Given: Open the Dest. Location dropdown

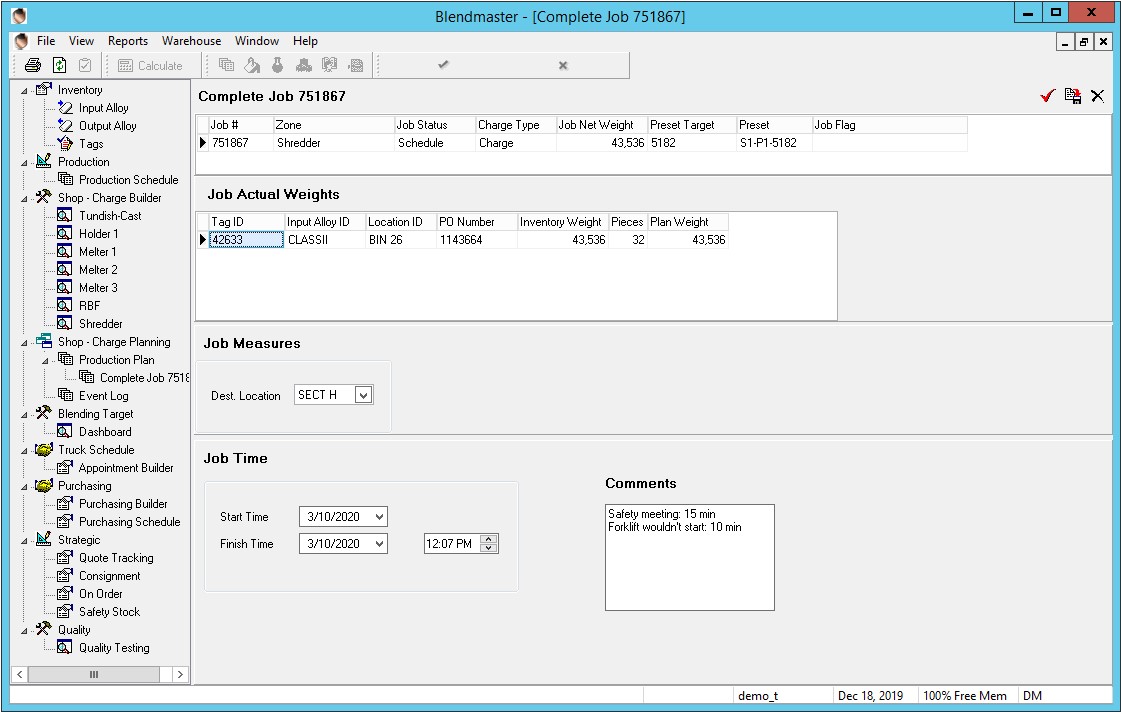Looking at the screenshot, I should click(363, 395).
